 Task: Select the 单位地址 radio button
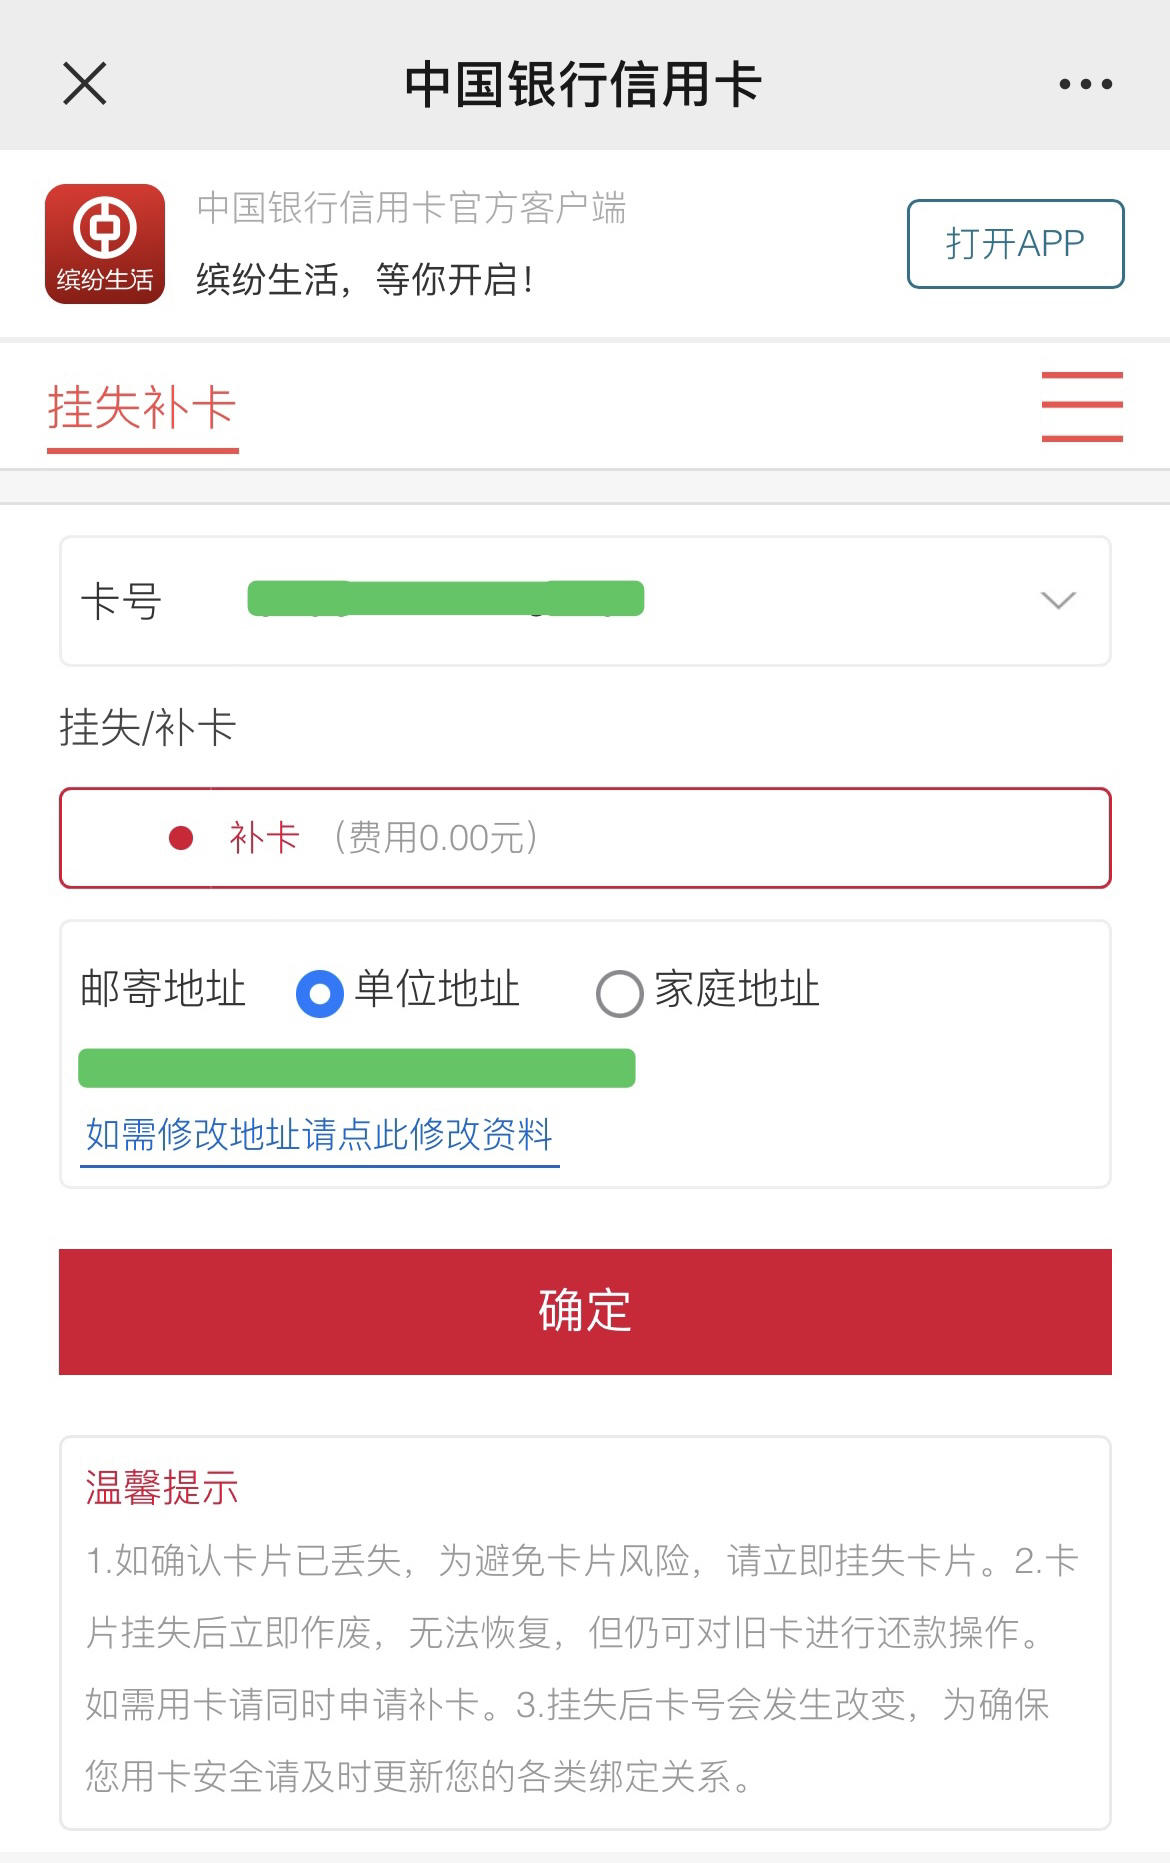[x=320, y=993]
